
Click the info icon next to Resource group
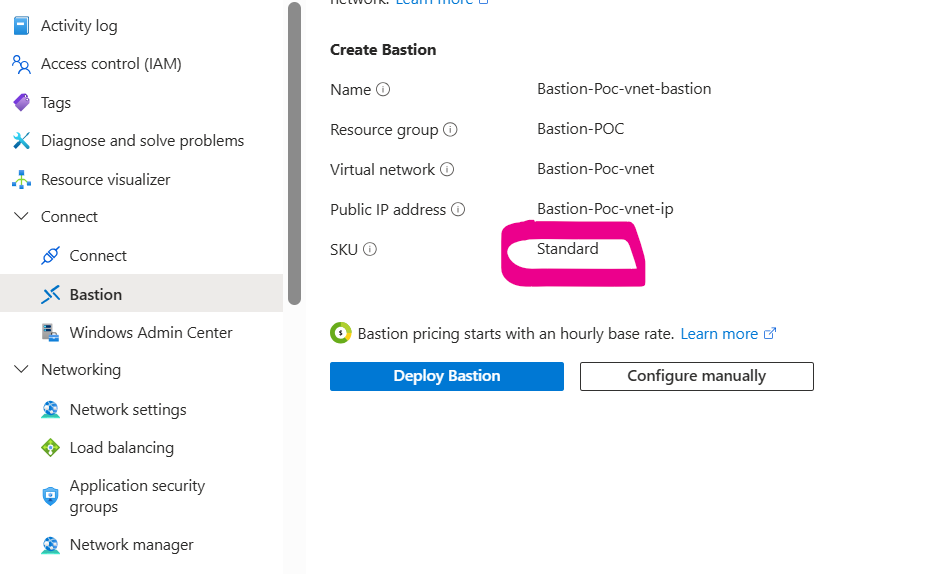(x=450, y=130)
